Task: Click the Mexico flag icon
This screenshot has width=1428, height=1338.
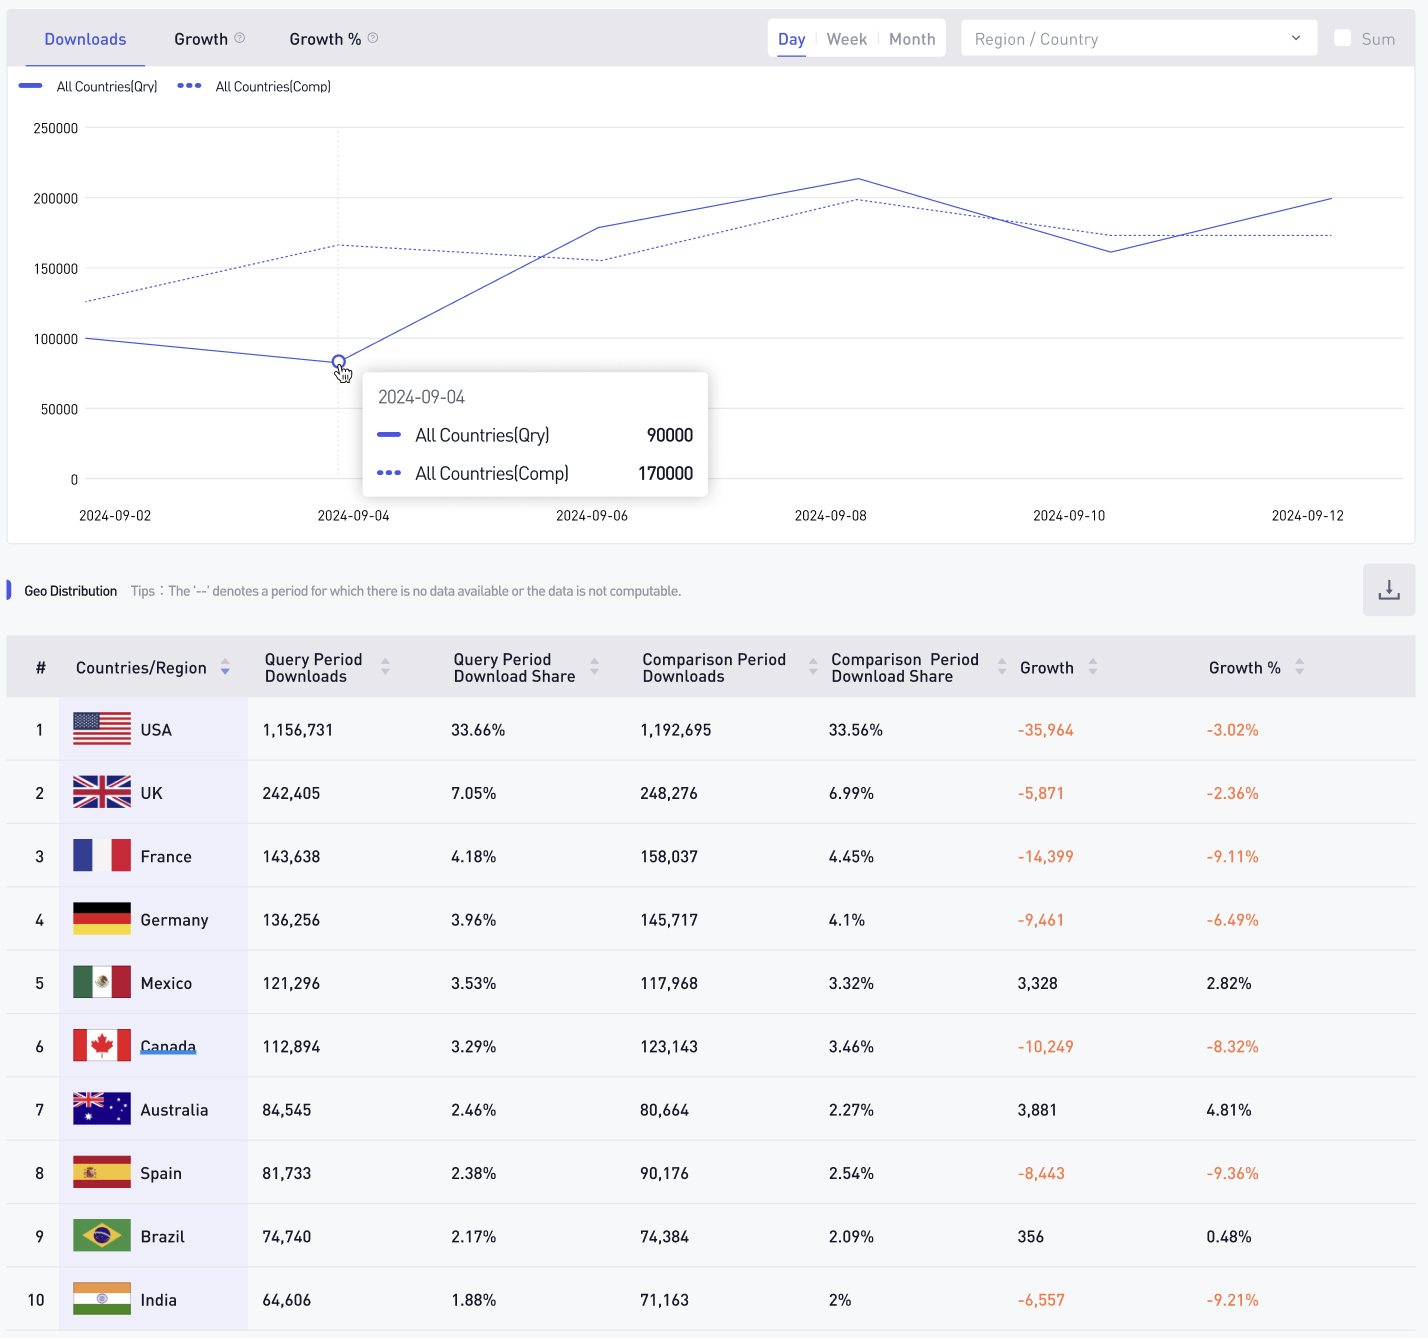Action: 102,982
